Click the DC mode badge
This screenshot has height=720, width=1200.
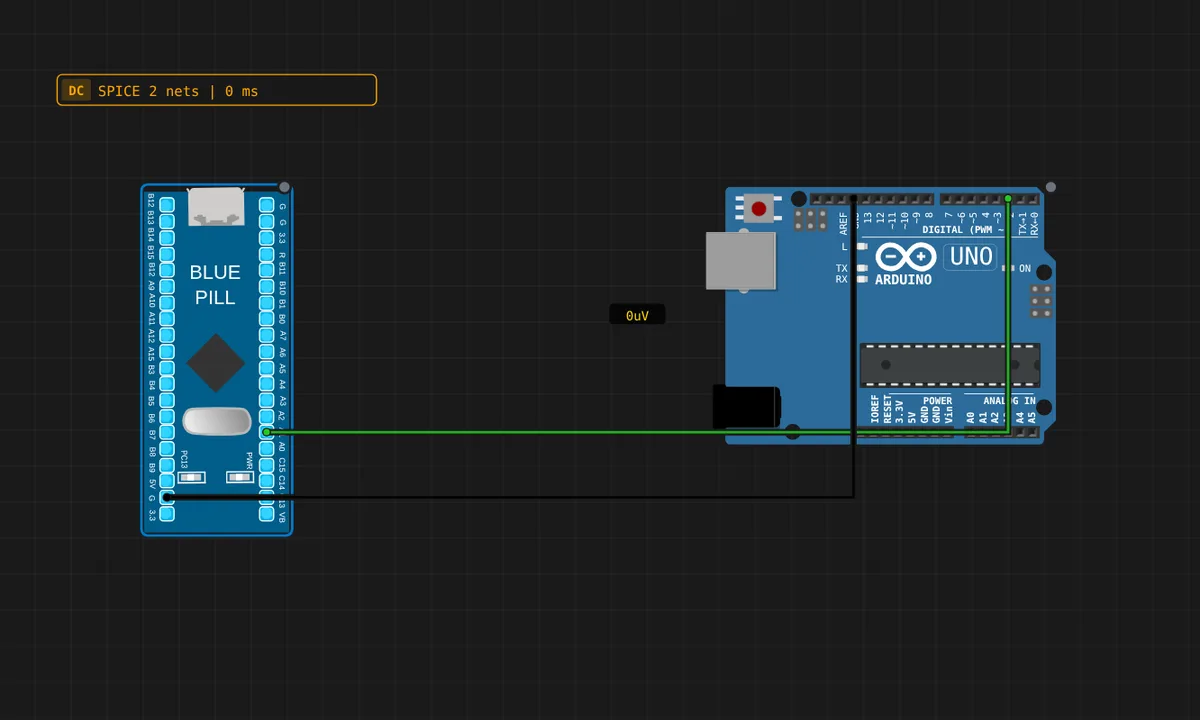76,91
